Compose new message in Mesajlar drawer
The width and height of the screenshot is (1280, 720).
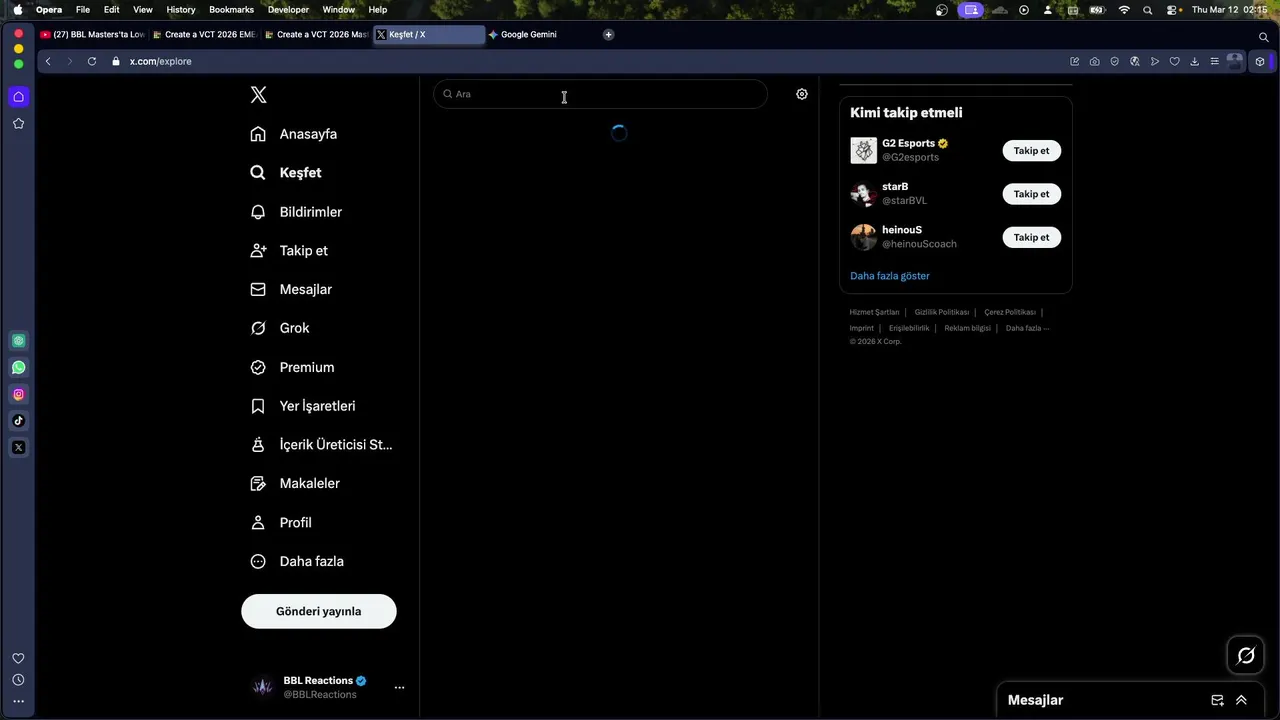click(1217, 701)
